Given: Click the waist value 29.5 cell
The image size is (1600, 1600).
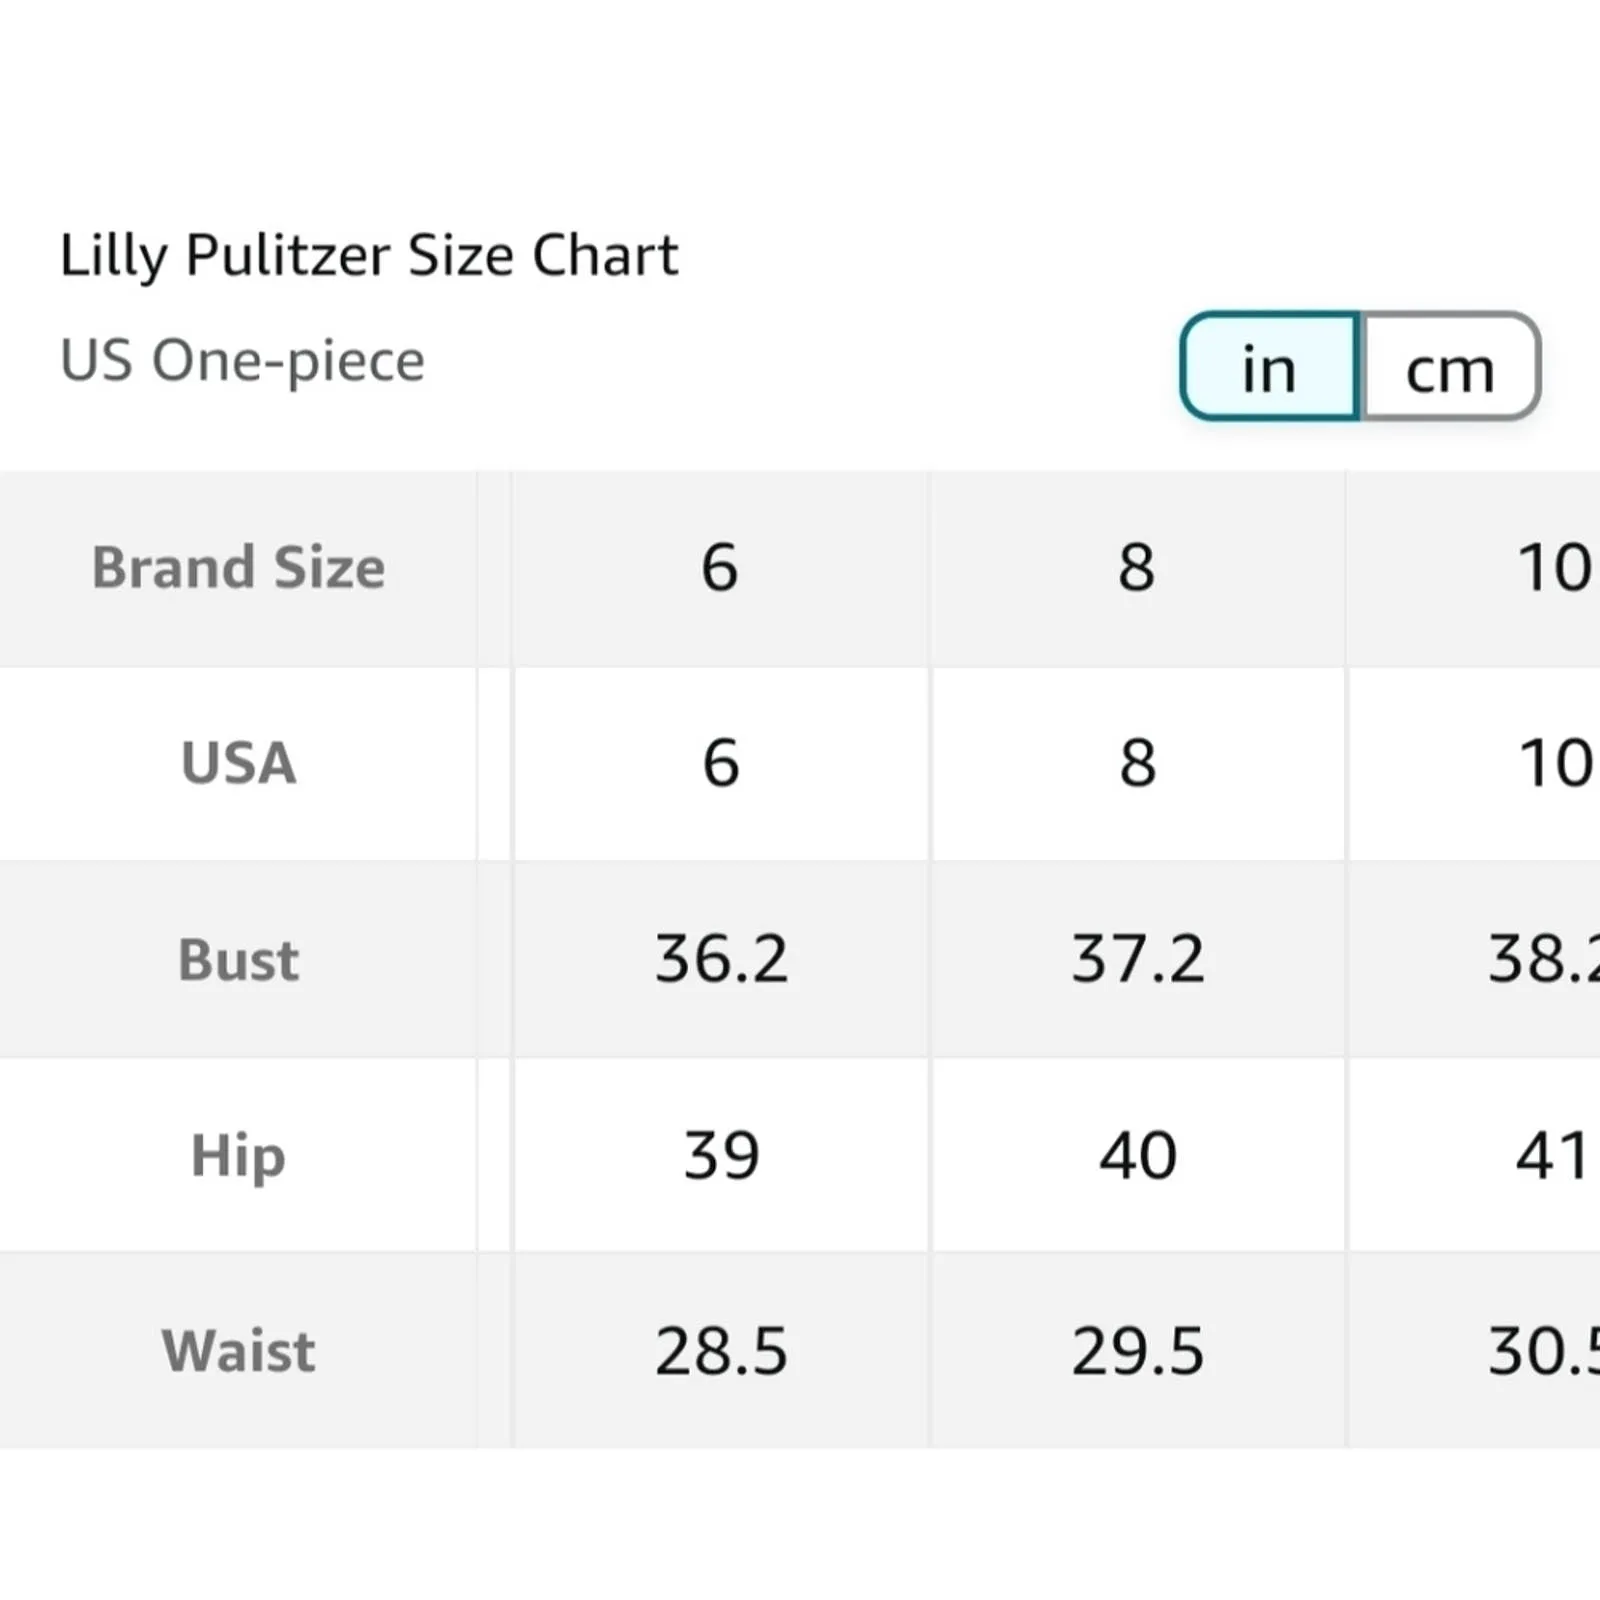Looking at the screenshot, I should click(1138, 1350).
